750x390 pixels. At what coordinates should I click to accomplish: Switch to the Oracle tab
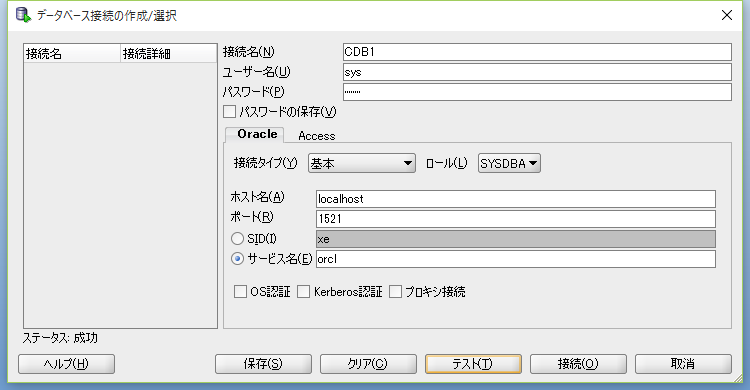(255, 134)
